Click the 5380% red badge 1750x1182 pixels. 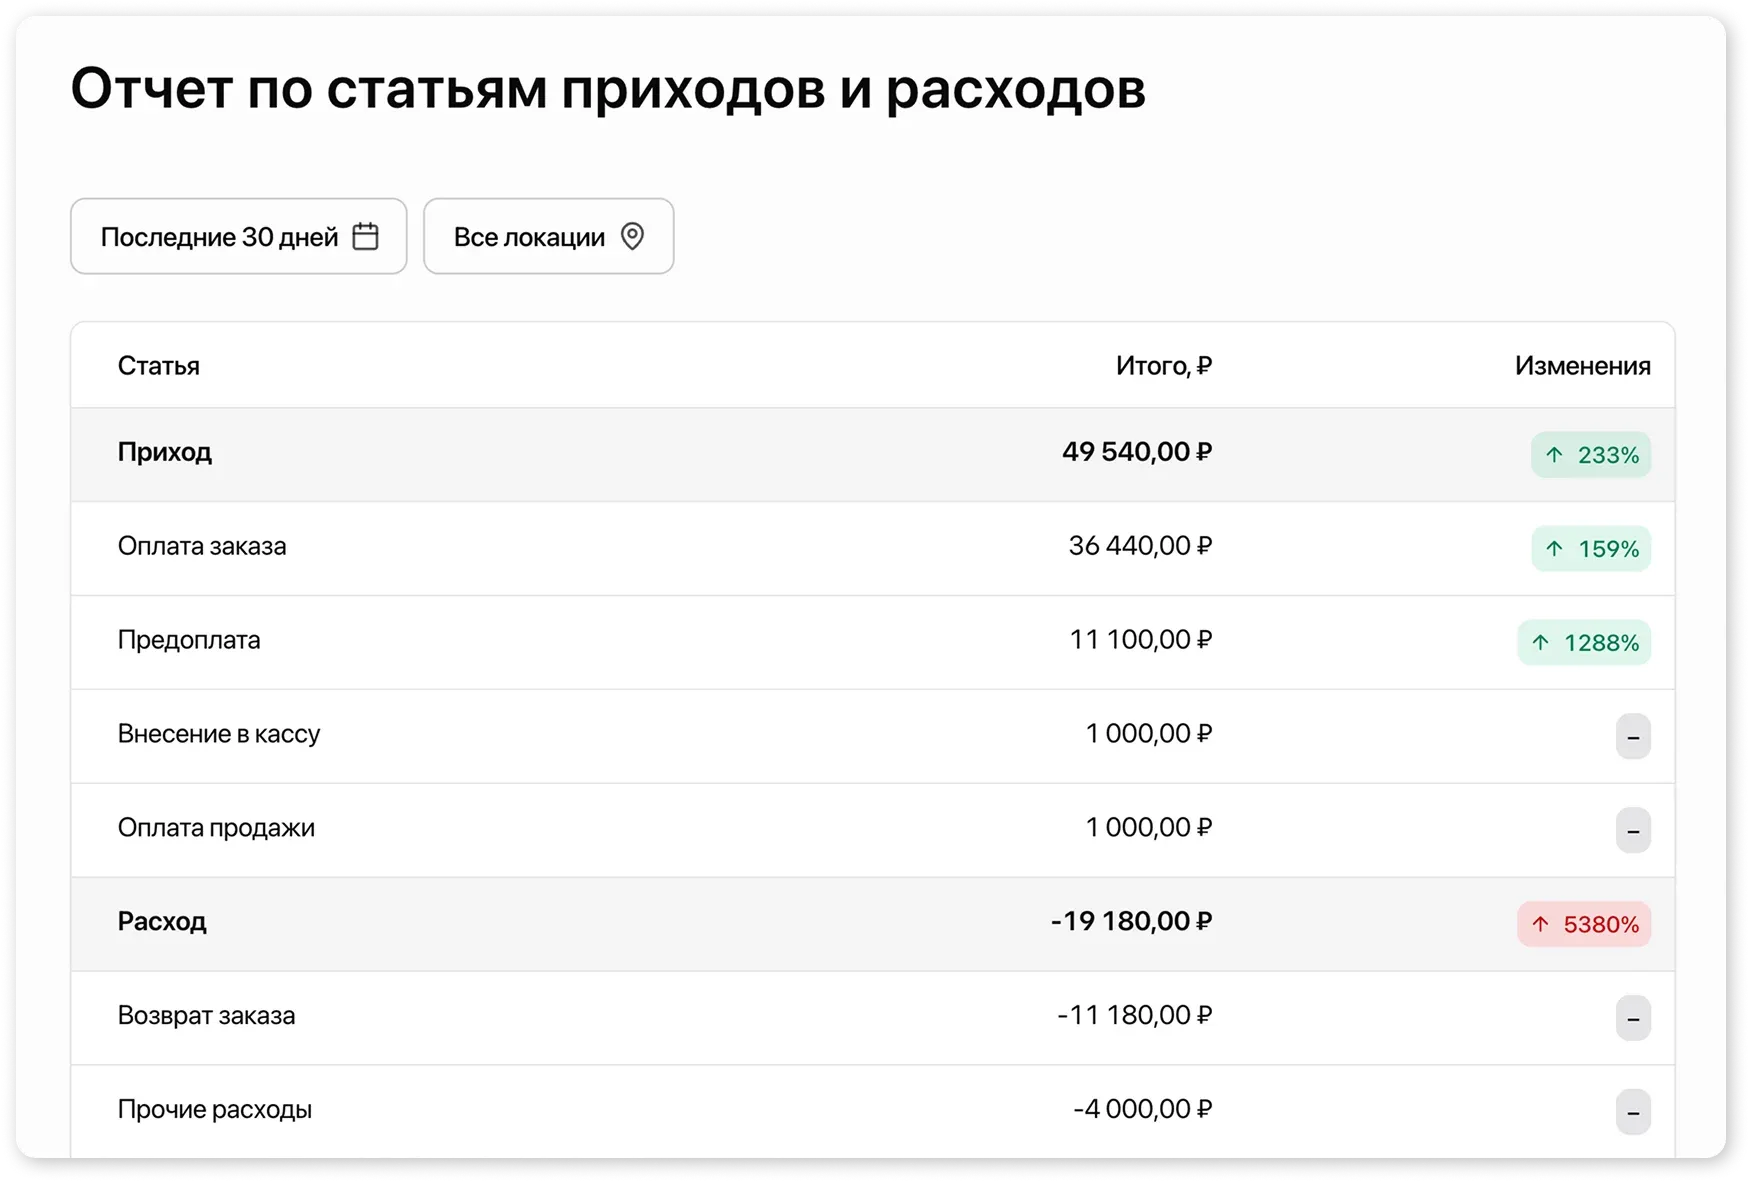pos(1583,924)
